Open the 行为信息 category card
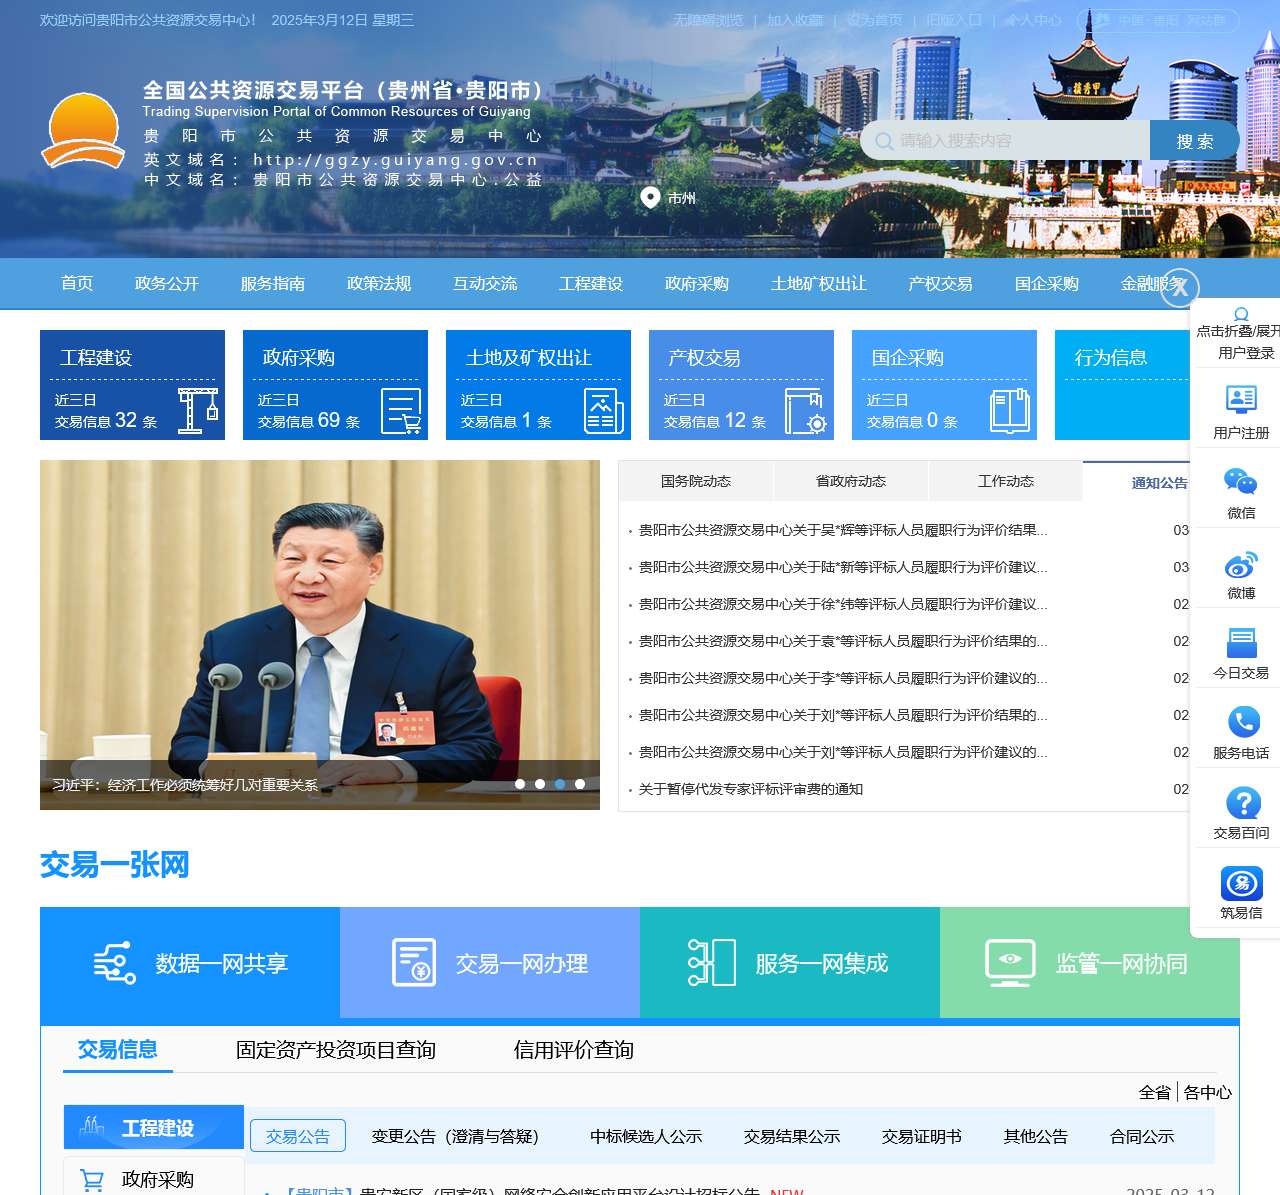This screenshot has width=1280, height=1195. [x=1122, y=385]
